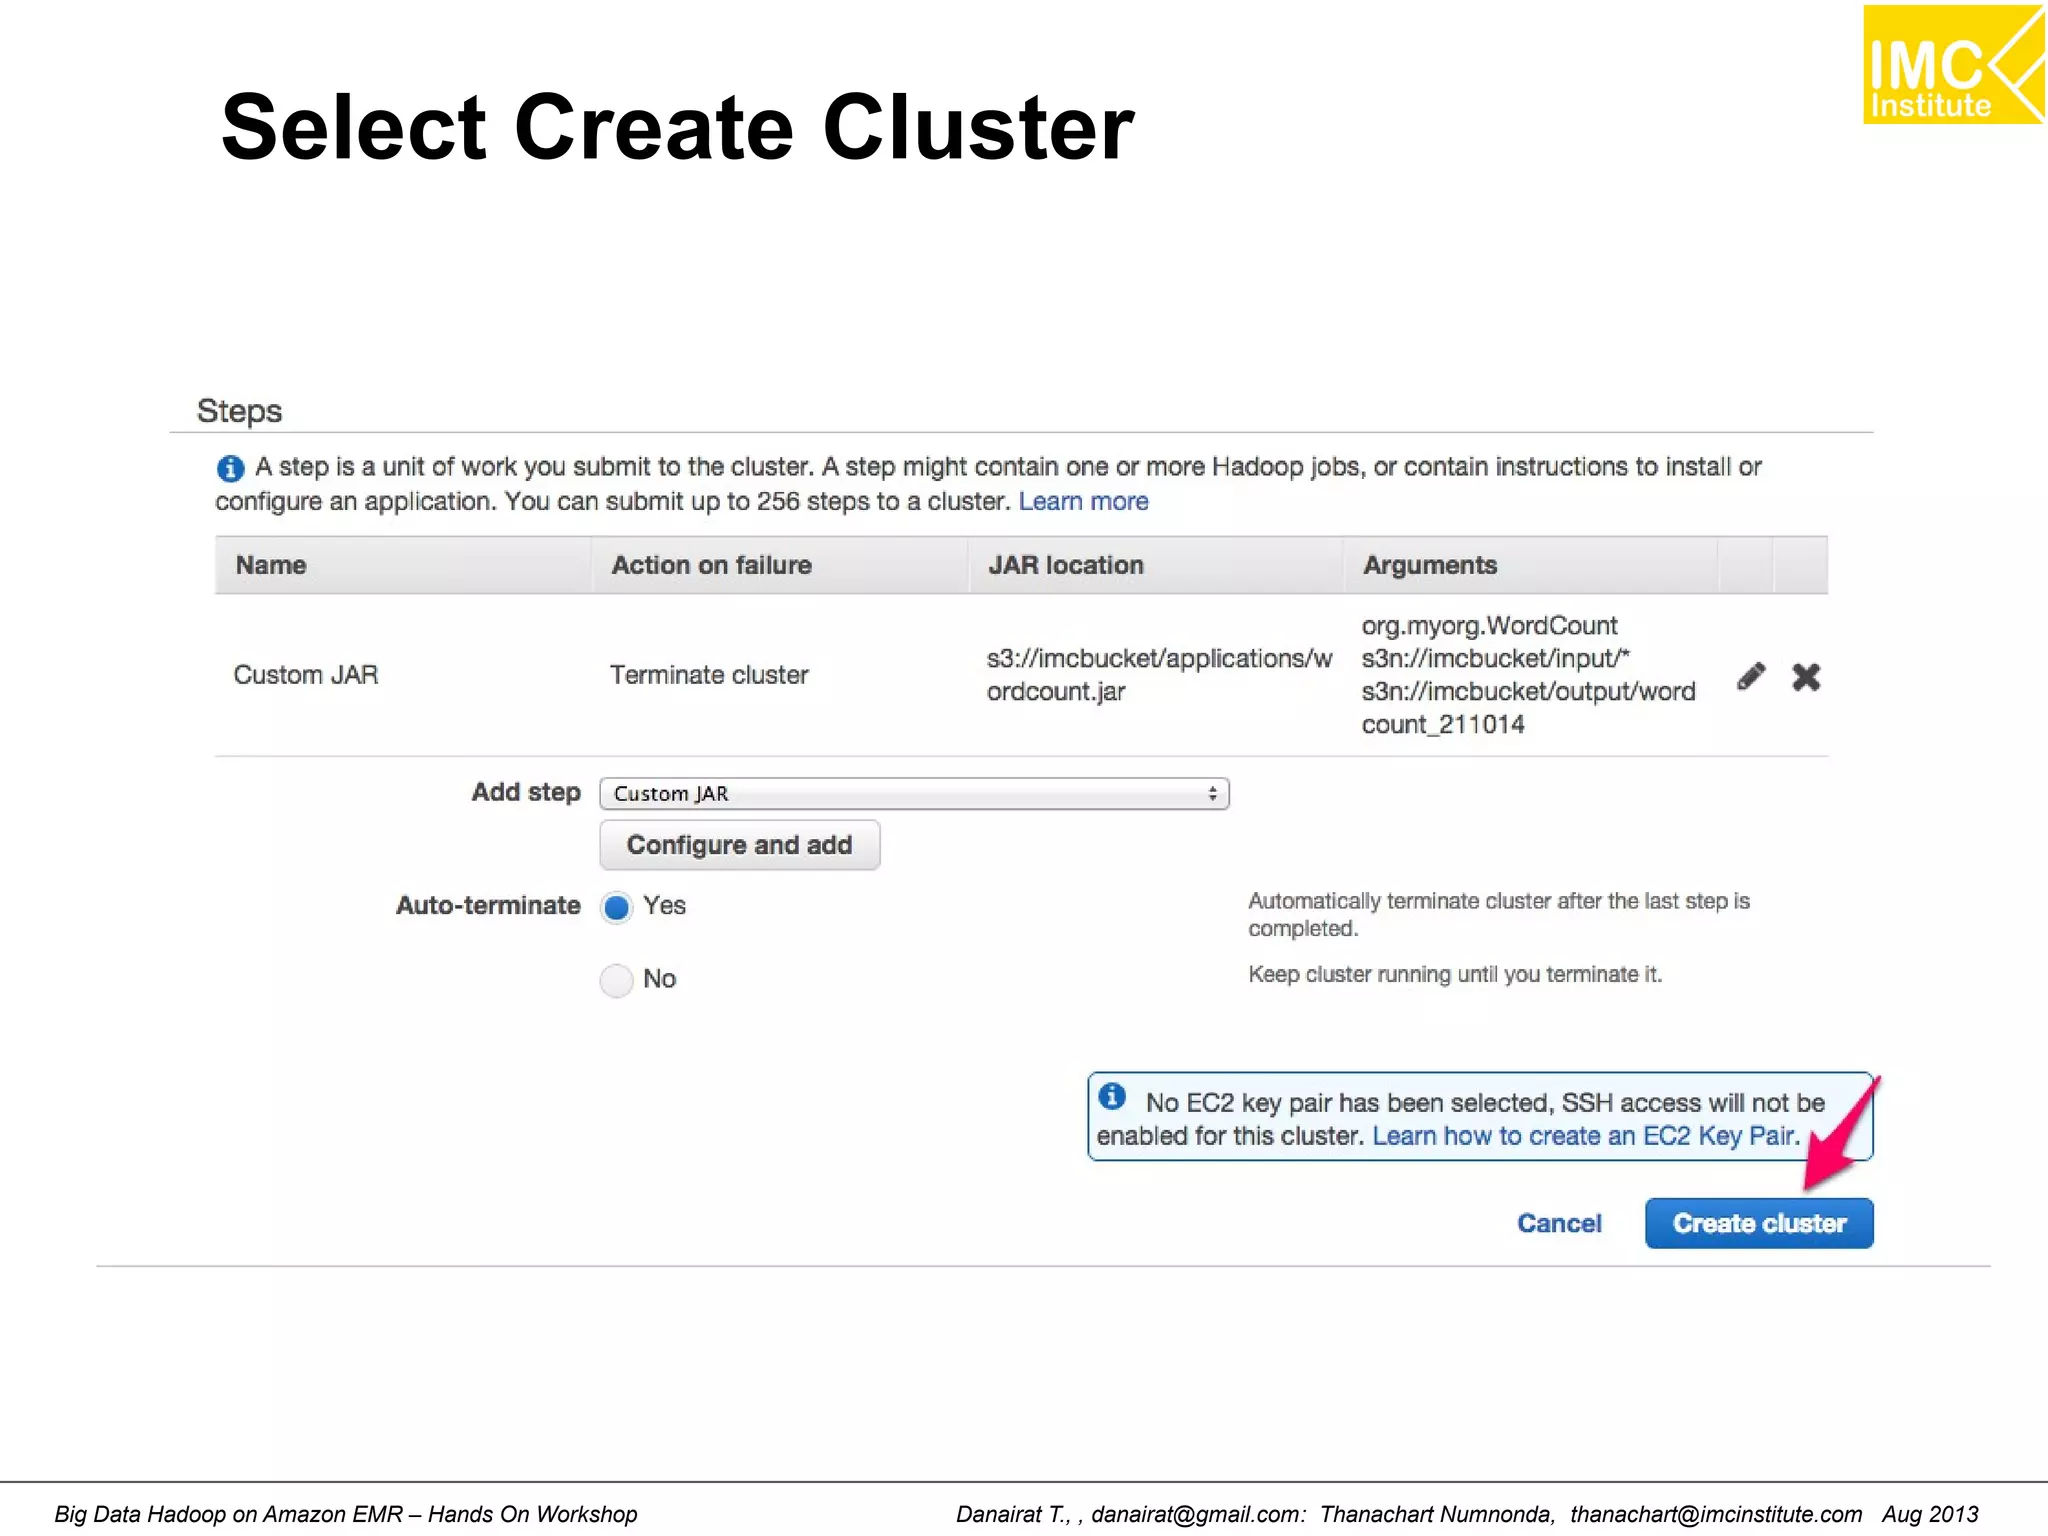This screenshot has width=2048, height=1536.
Task: Open the Learn more link about steps
Action: 1083,501
